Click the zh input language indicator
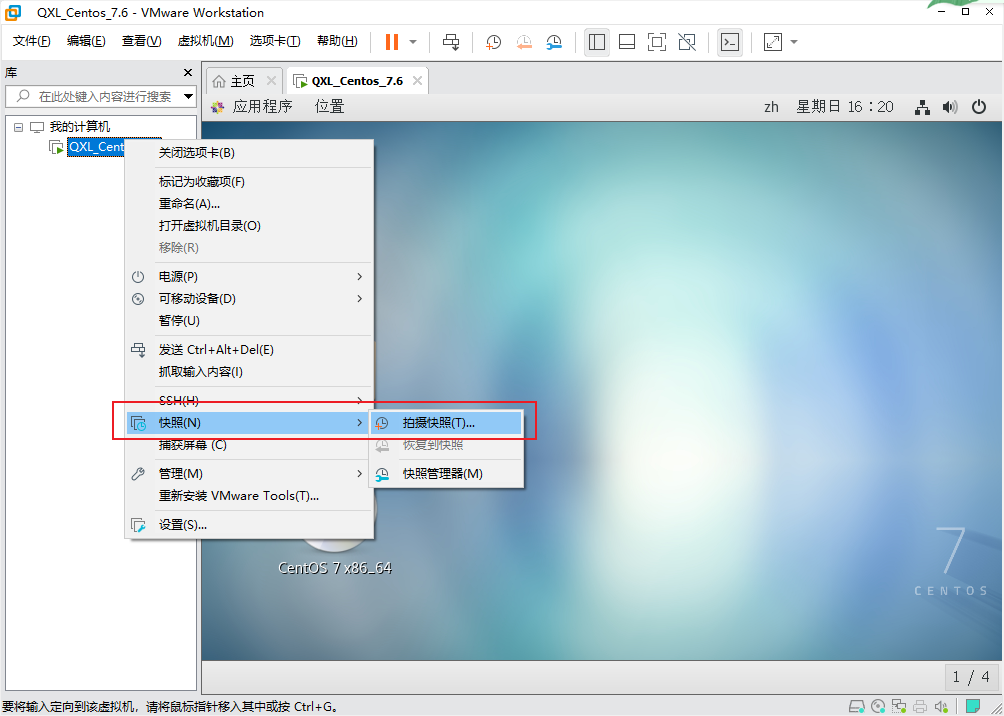Screen dimensions: 1004x716 point(771,107)
